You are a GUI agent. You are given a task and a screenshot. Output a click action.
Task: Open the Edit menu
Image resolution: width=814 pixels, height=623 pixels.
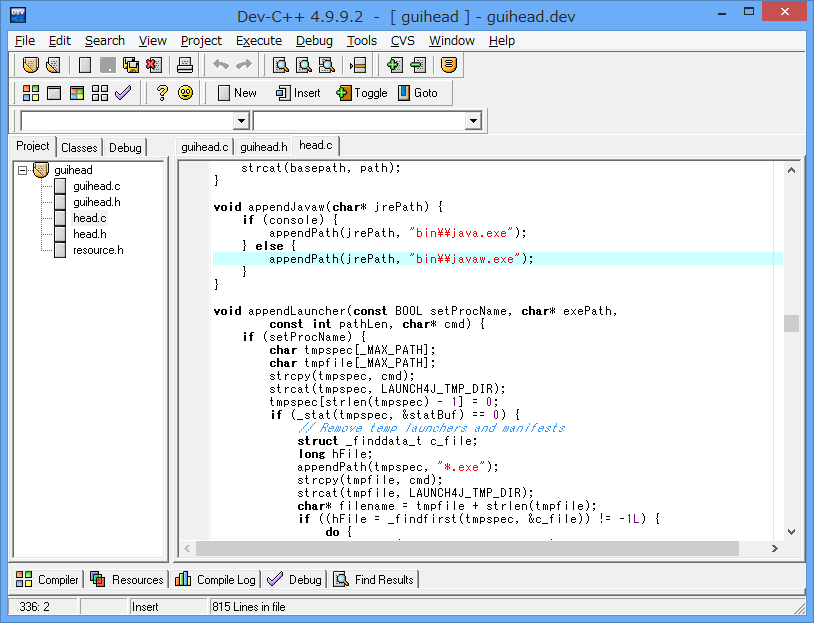(60, 40)
